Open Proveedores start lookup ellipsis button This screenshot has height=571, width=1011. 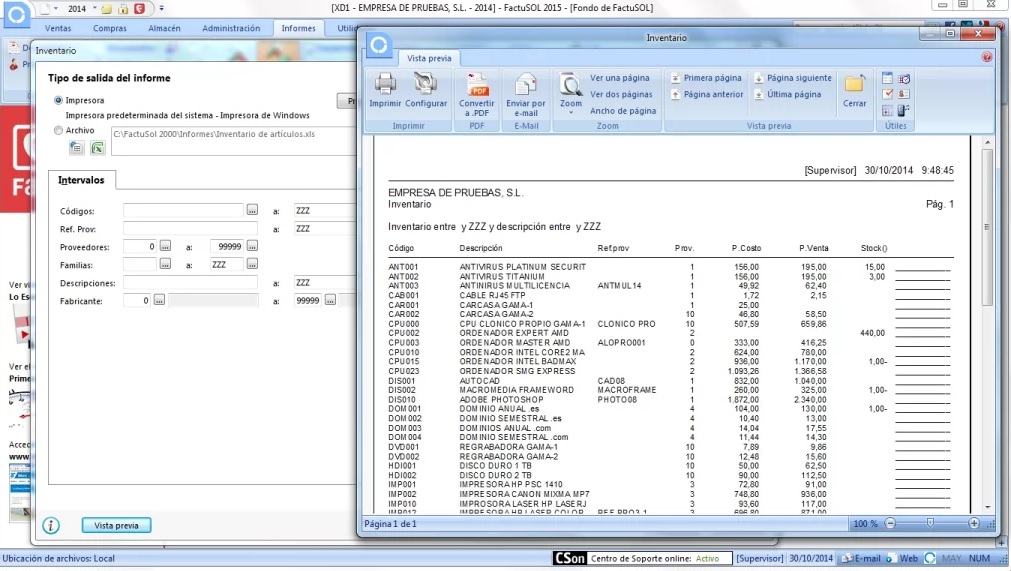pos(165,246)
